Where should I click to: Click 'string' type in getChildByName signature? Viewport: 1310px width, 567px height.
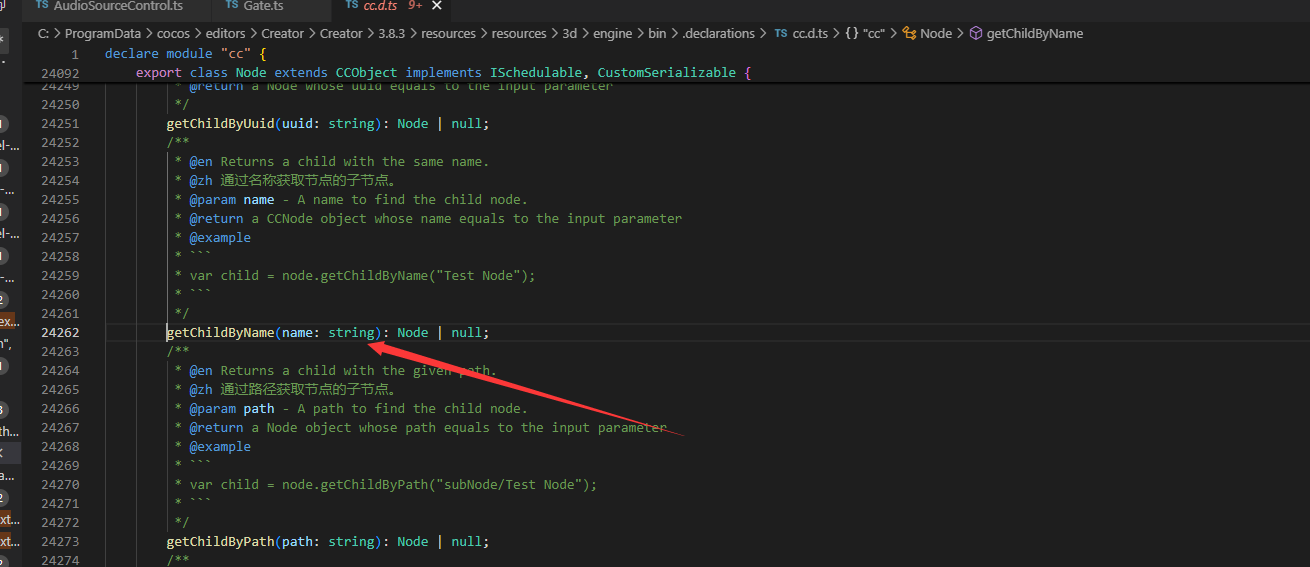[x=351, y=333]
